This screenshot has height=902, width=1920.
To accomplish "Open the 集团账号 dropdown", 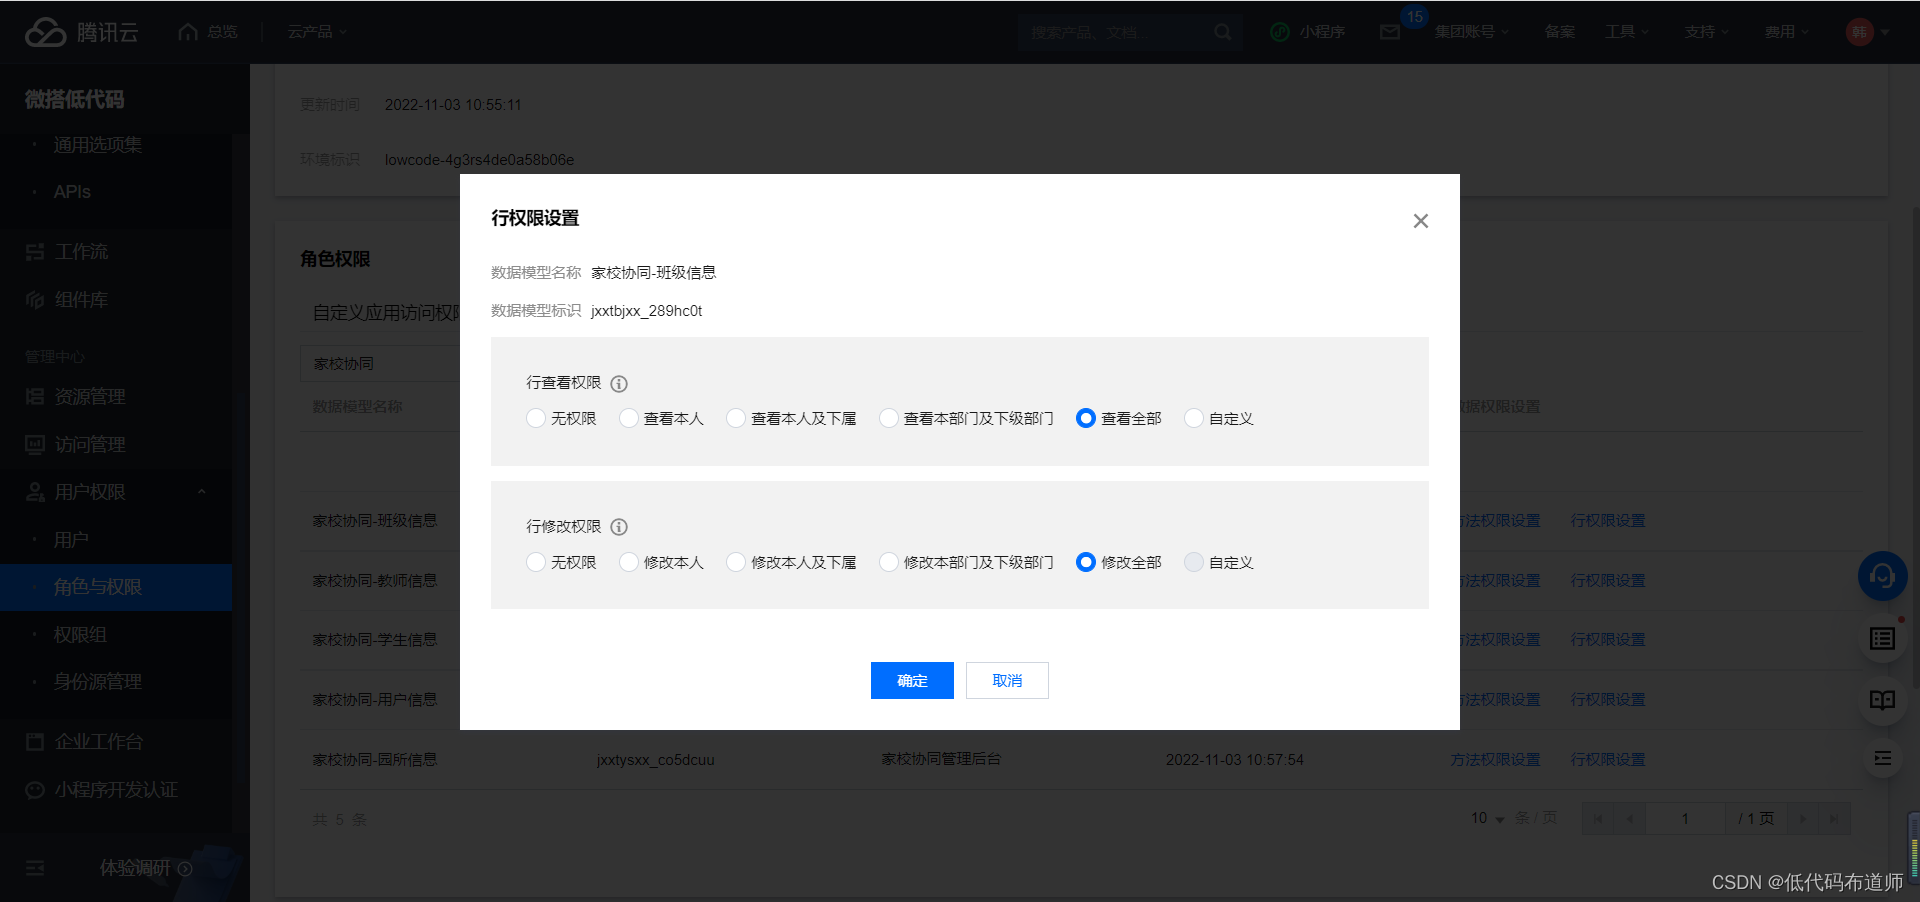I will pyautogui.click(x=1471, y=32).
